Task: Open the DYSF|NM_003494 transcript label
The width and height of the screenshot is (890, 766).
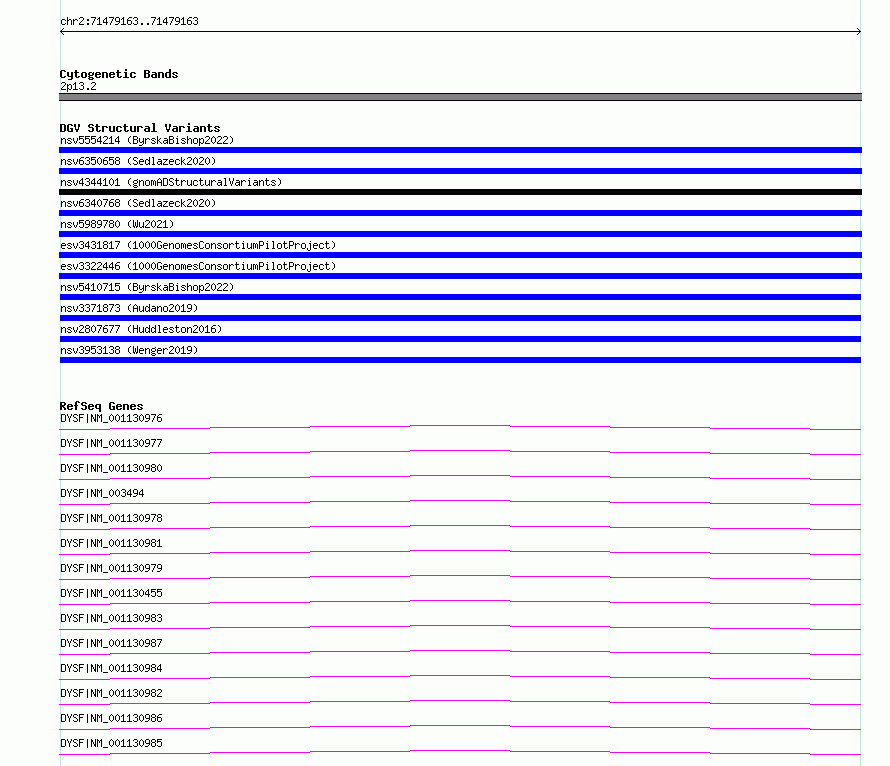Action: tap(102, 493)
